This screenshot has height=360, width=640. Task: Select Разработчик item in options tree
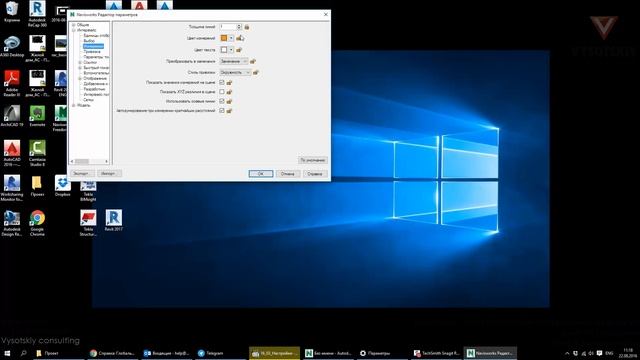point(94,89)
